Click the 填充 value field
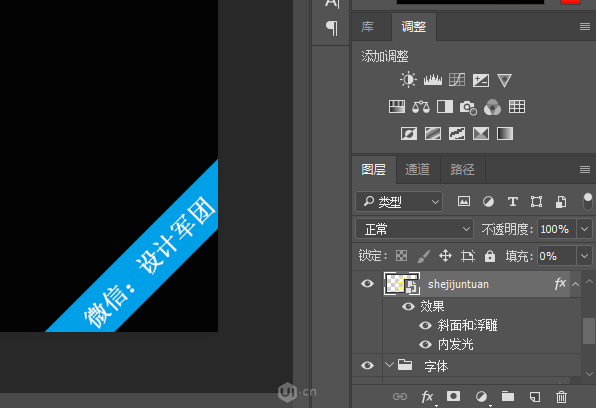 (556, 256)
